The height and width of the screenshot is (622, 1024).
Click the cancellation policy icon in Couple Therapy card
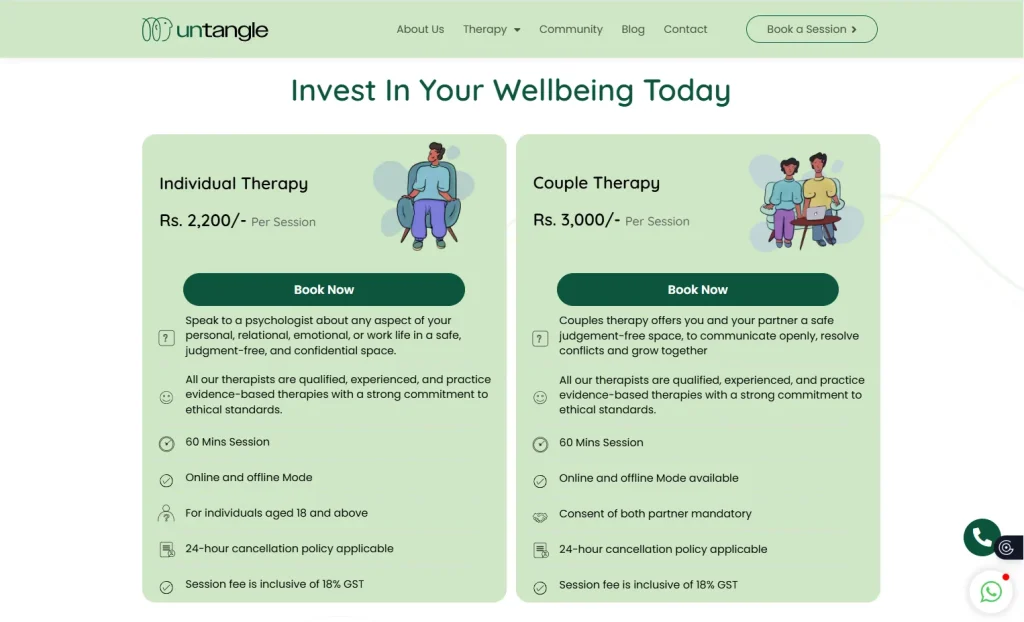pos(540,550)
